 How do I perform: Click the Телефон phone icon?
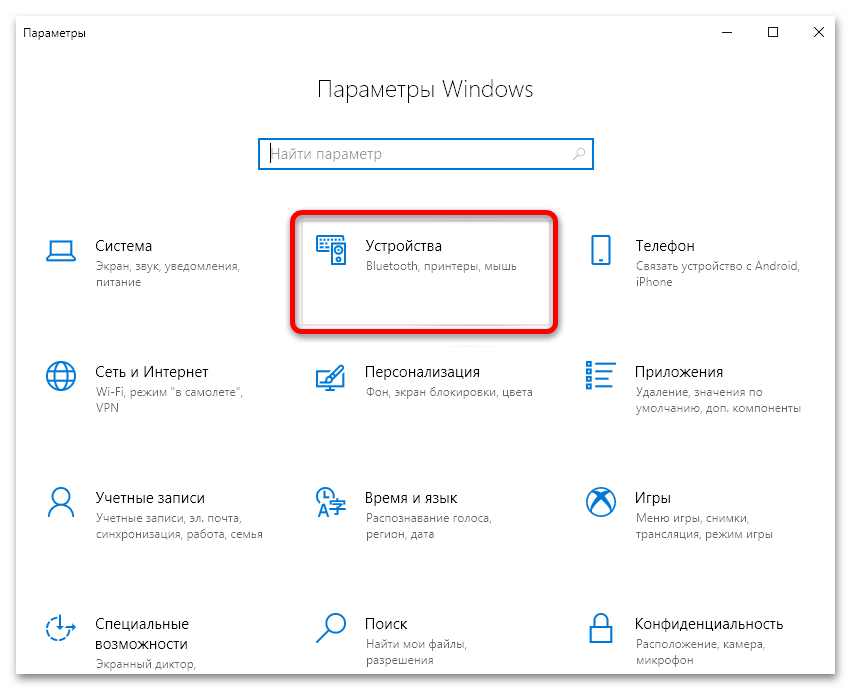coord(601,250)
